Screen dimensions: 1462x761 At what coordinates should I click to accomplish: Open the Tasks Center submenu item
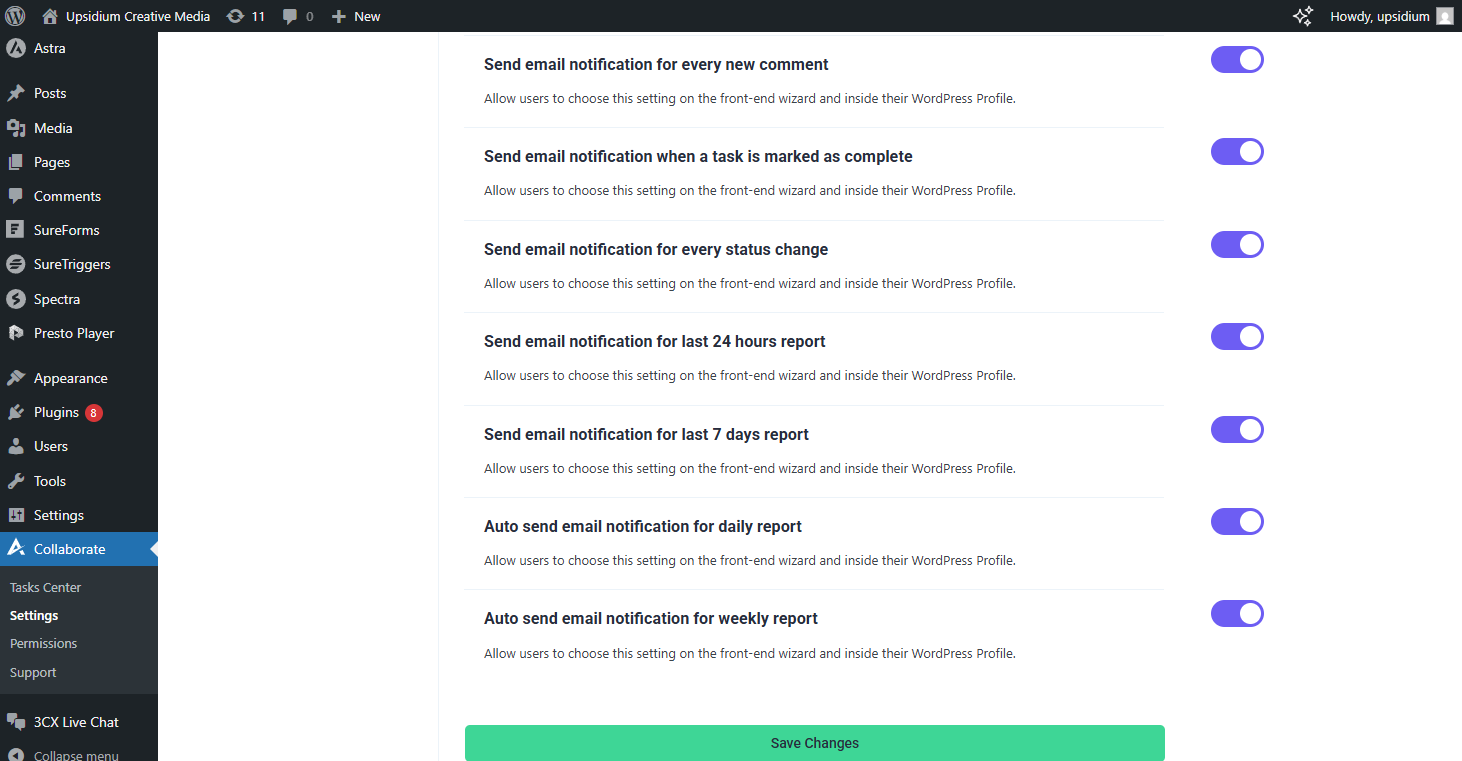[46, 587]
